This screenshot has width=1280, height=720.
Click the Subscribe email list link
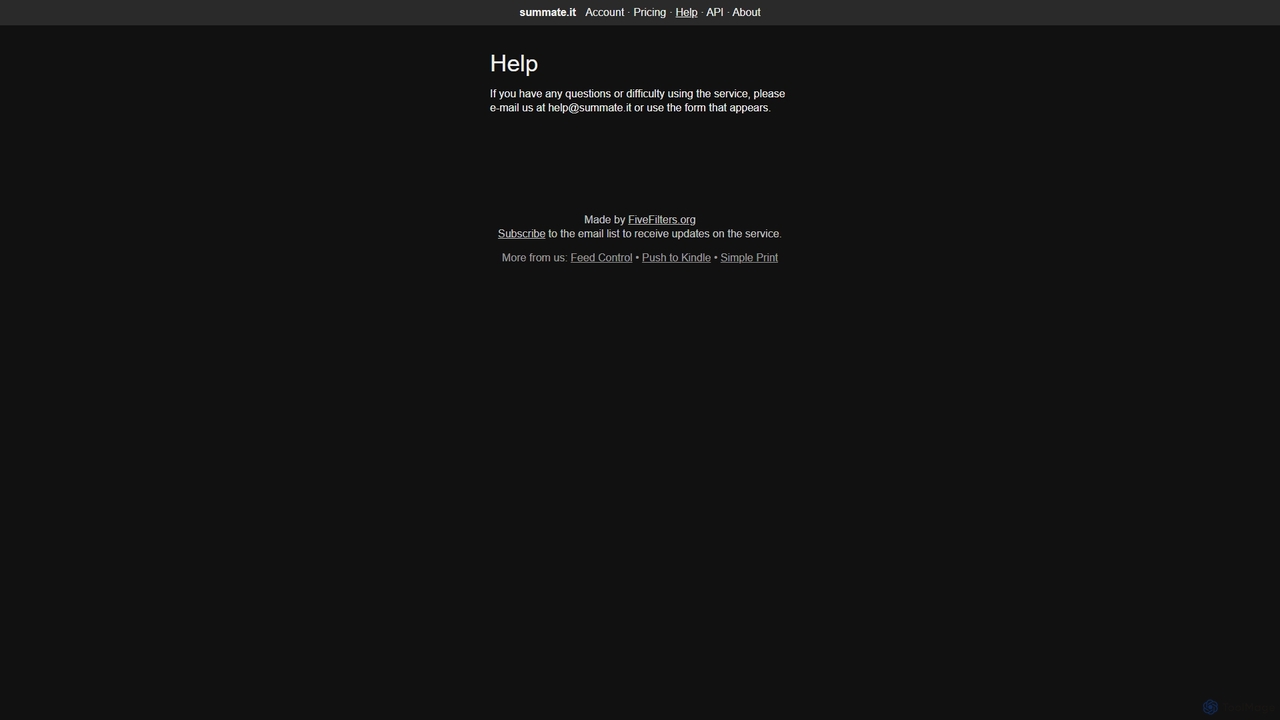pos(521,234)
